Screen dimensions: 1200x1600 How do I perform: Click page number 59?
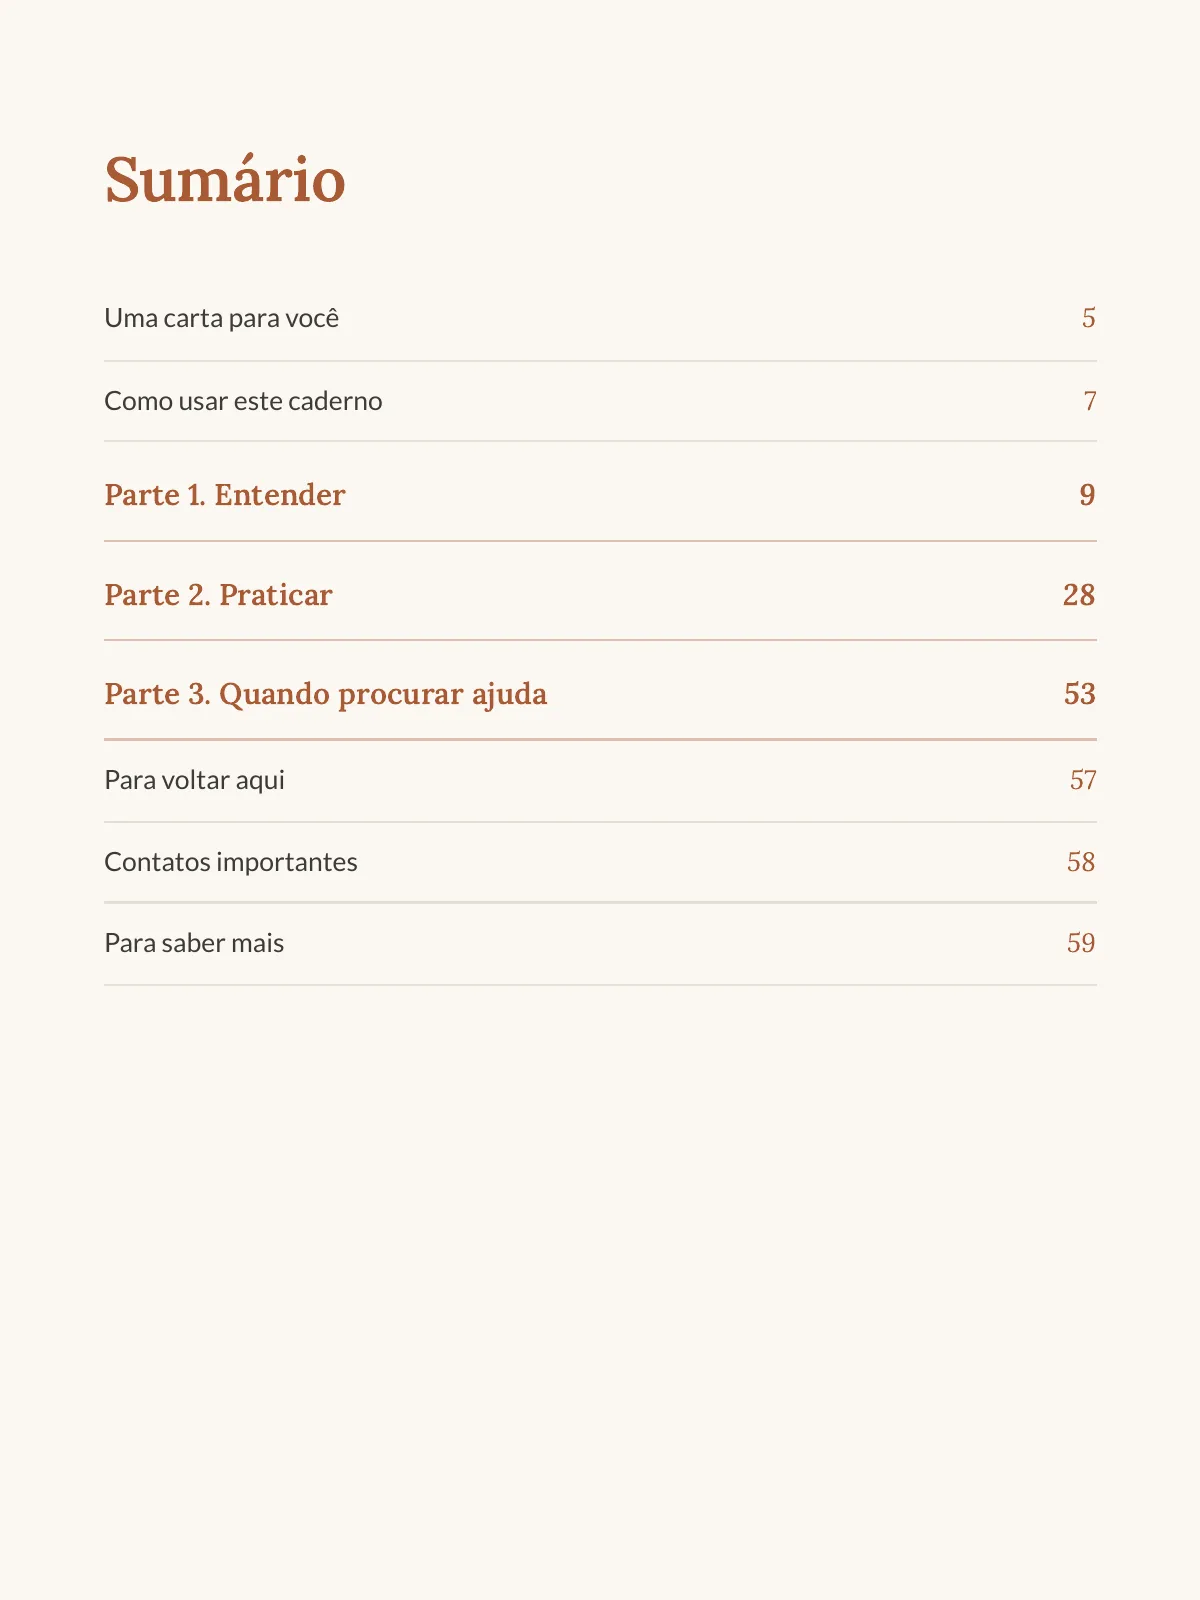(1081, 943)
